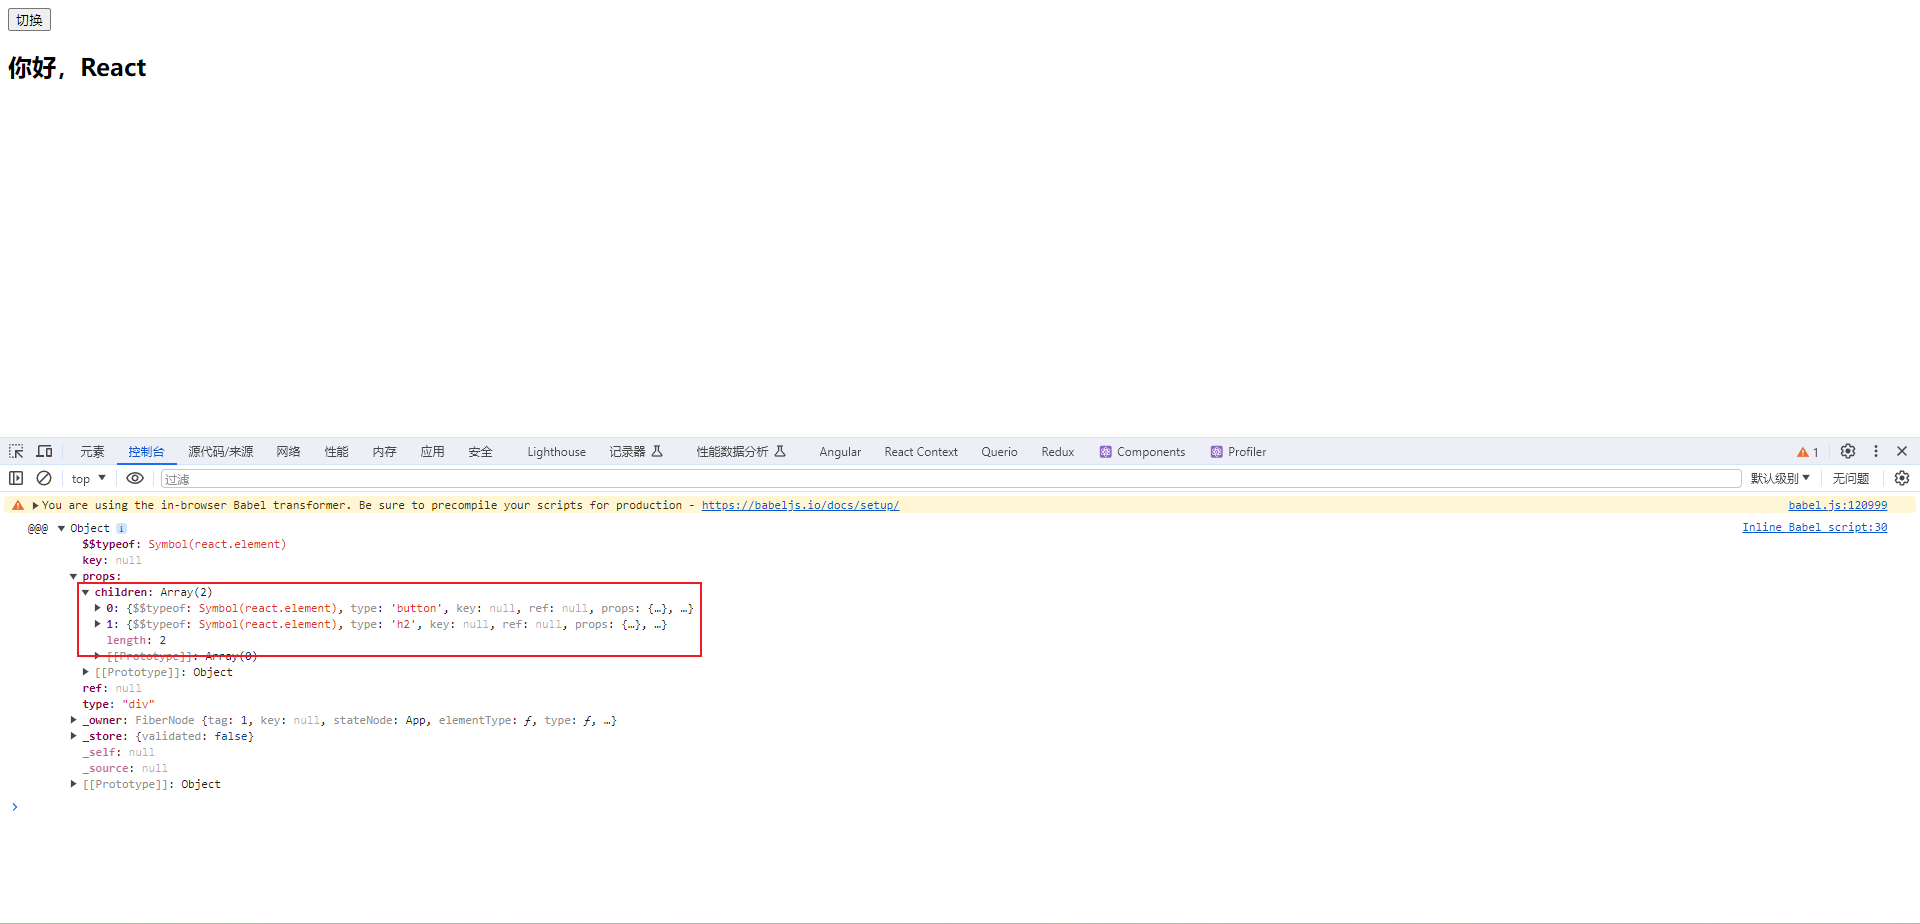Click the warning count triangle icon
Screen dimensions: 1920x924
[x=1803, y=453]
